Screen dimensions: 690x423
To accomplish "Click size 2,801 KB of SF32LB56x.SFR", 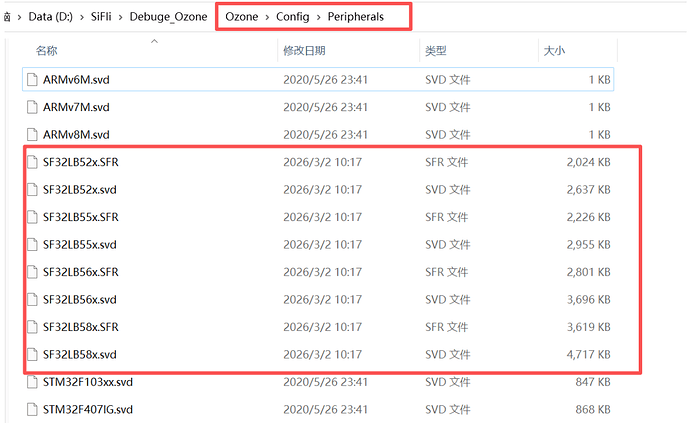I will (588, 272).
